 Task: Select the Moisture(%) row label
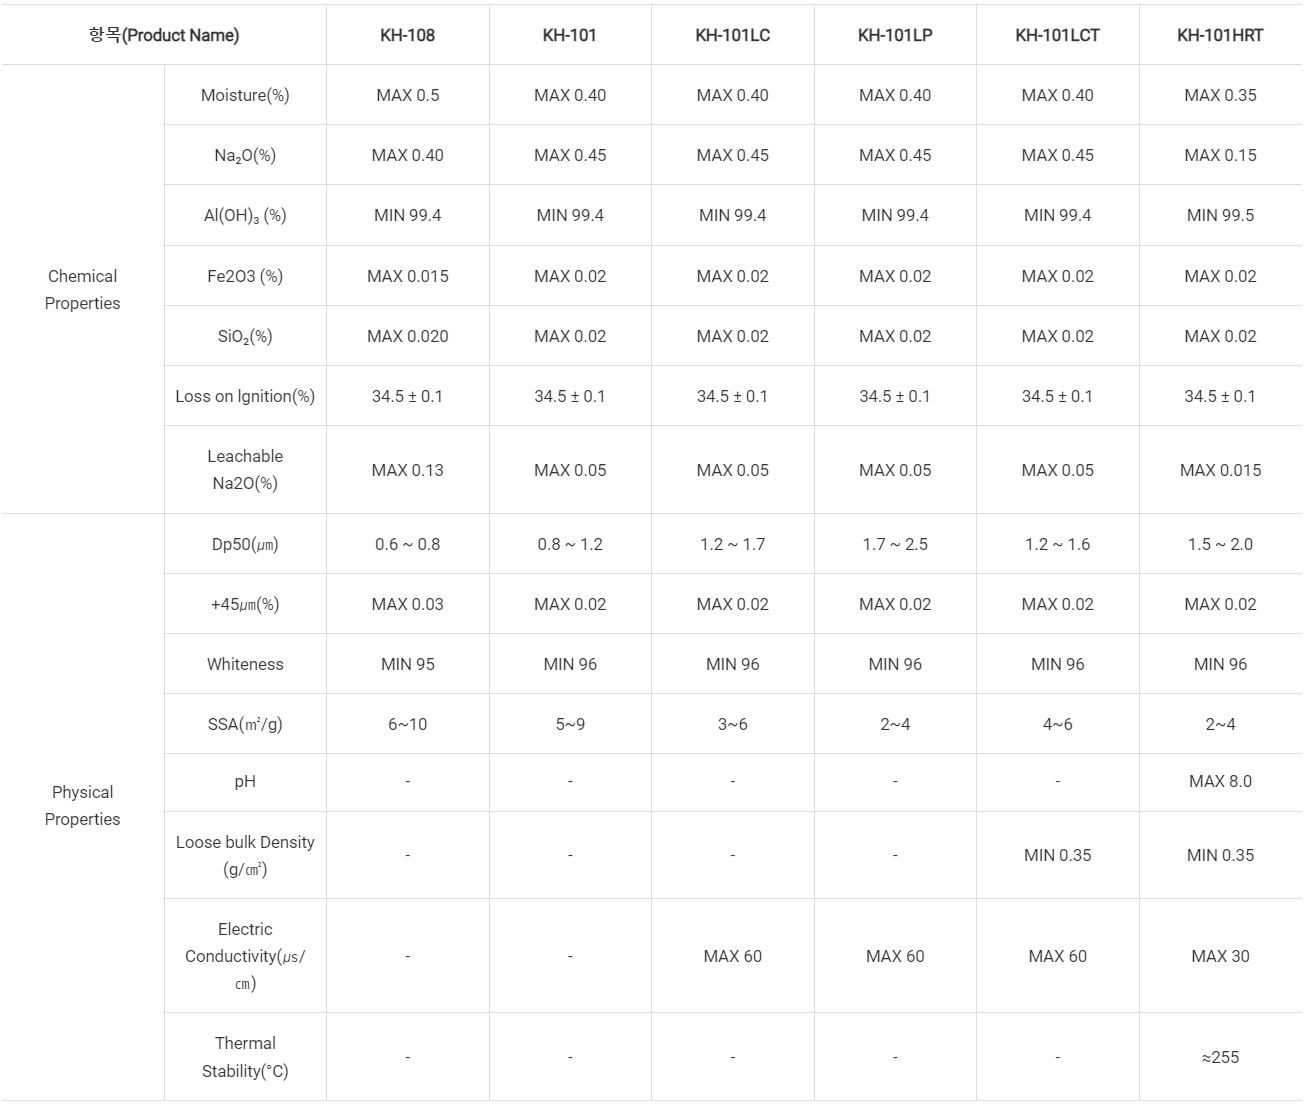(x=245, y=95)
